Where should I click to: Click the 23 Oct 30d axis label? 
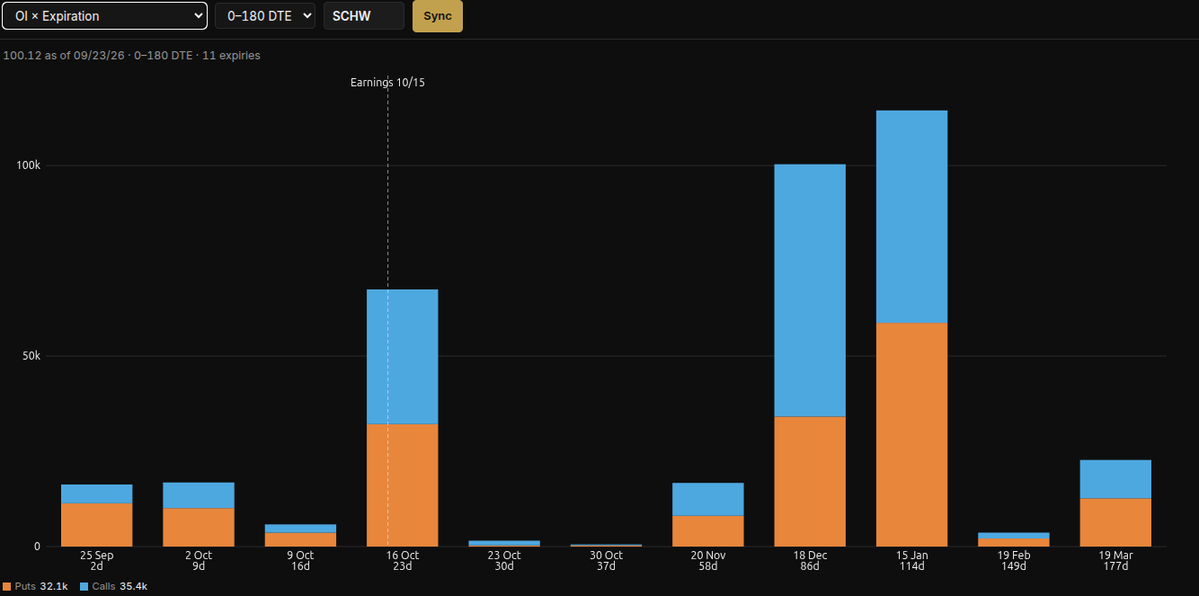(505, 561)
